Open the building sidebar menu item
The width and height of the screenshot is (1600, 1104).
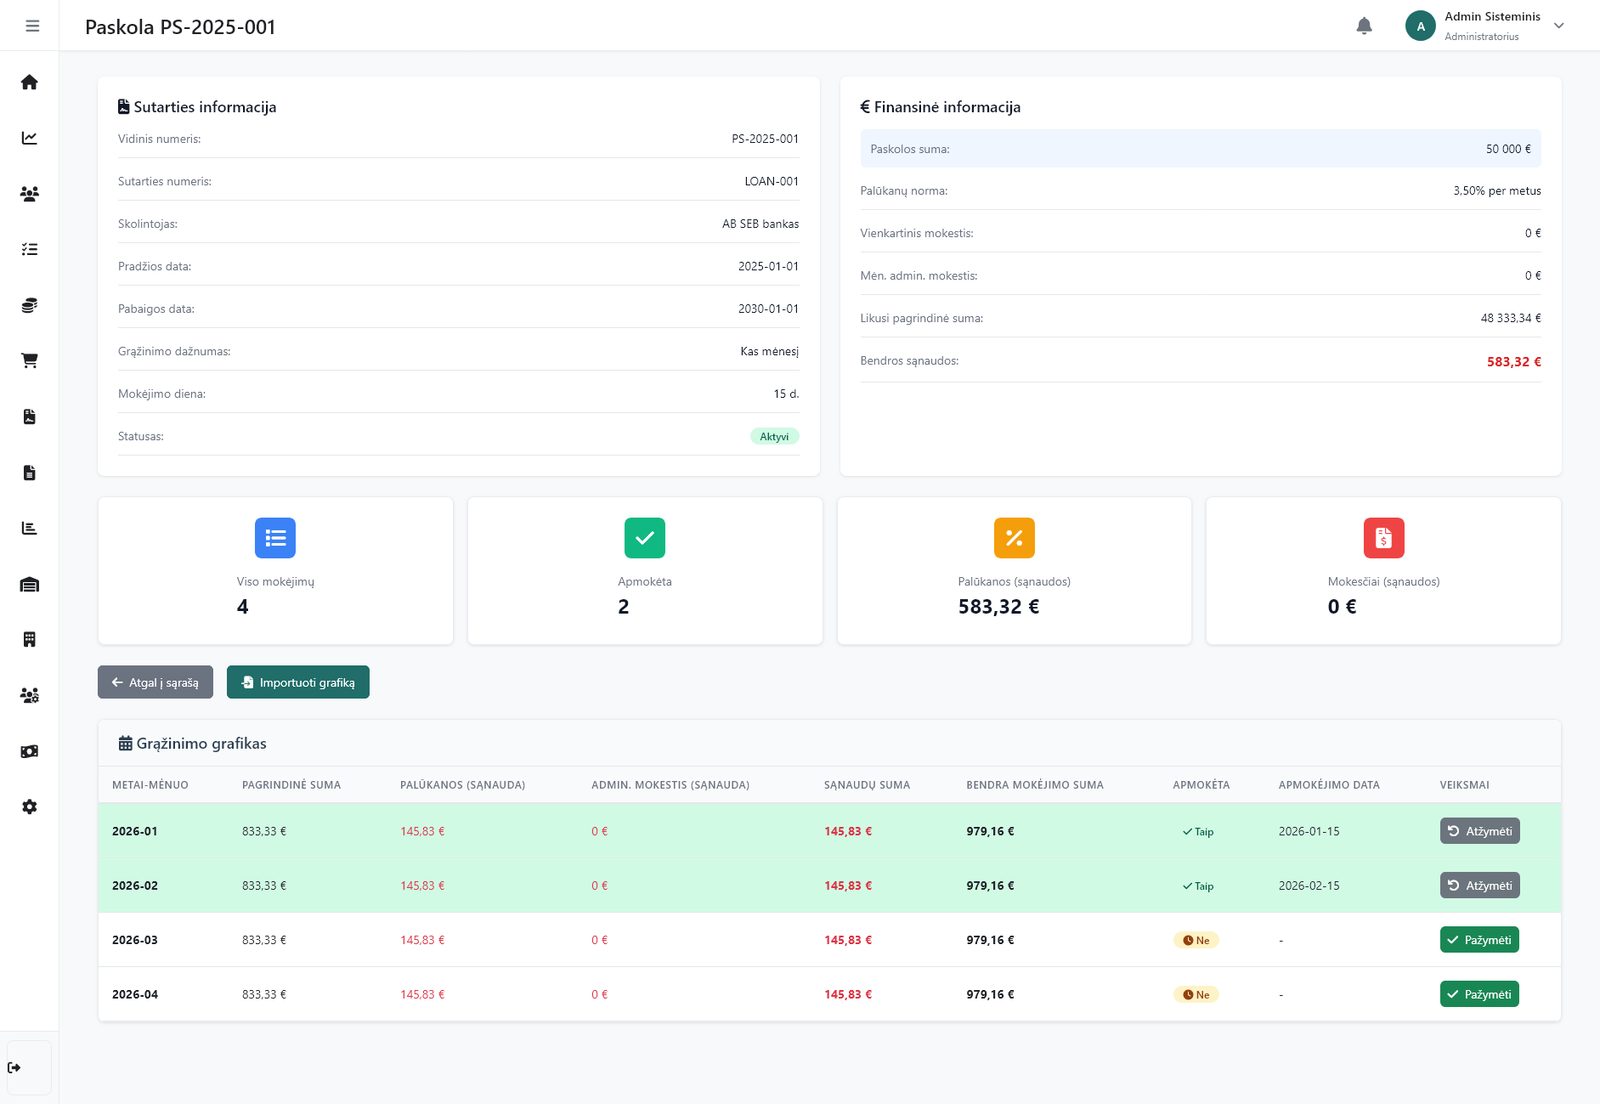[29, 640]
